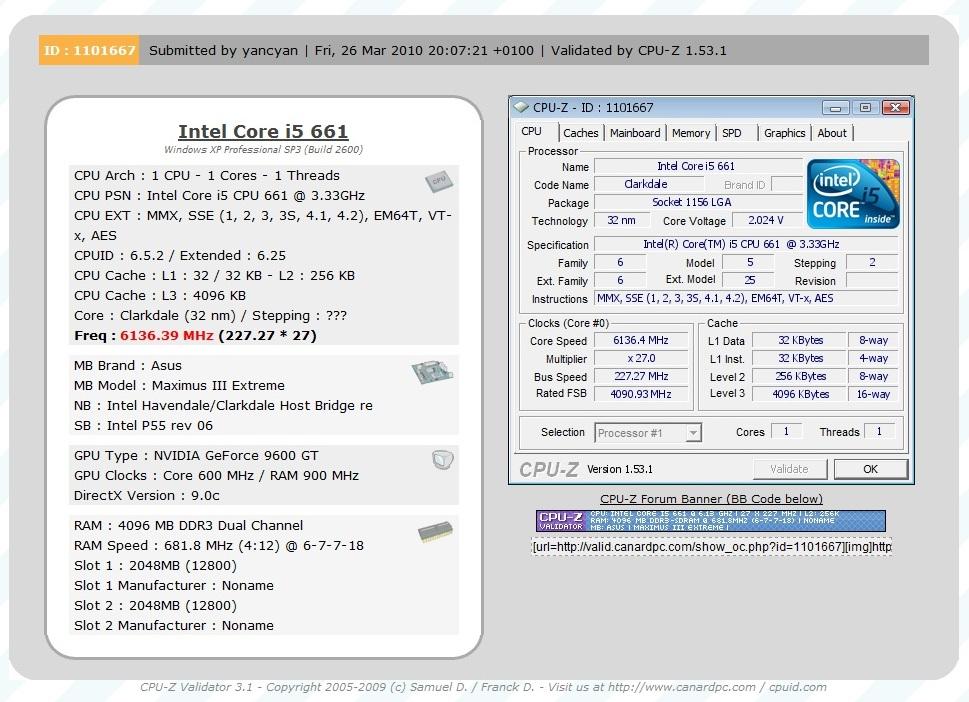969x702 pixels.
Task: Click the Core Voltage value 2.024 V
Action: click(766, 220)
